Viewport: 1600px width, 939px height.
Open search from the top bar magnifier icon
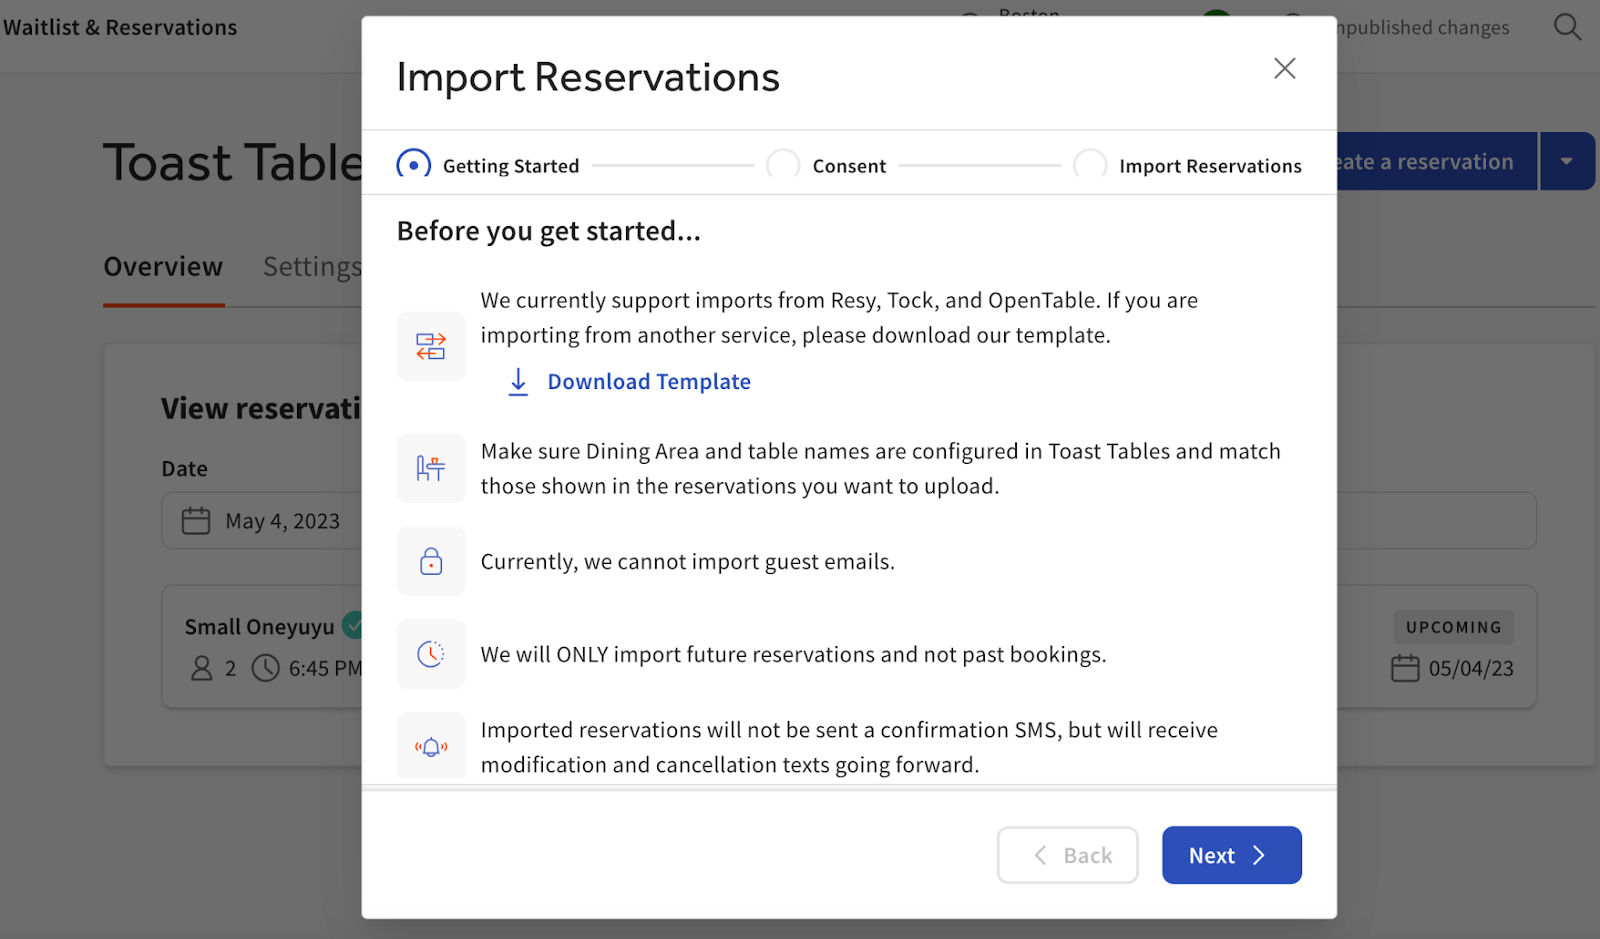pos(1568,27)
